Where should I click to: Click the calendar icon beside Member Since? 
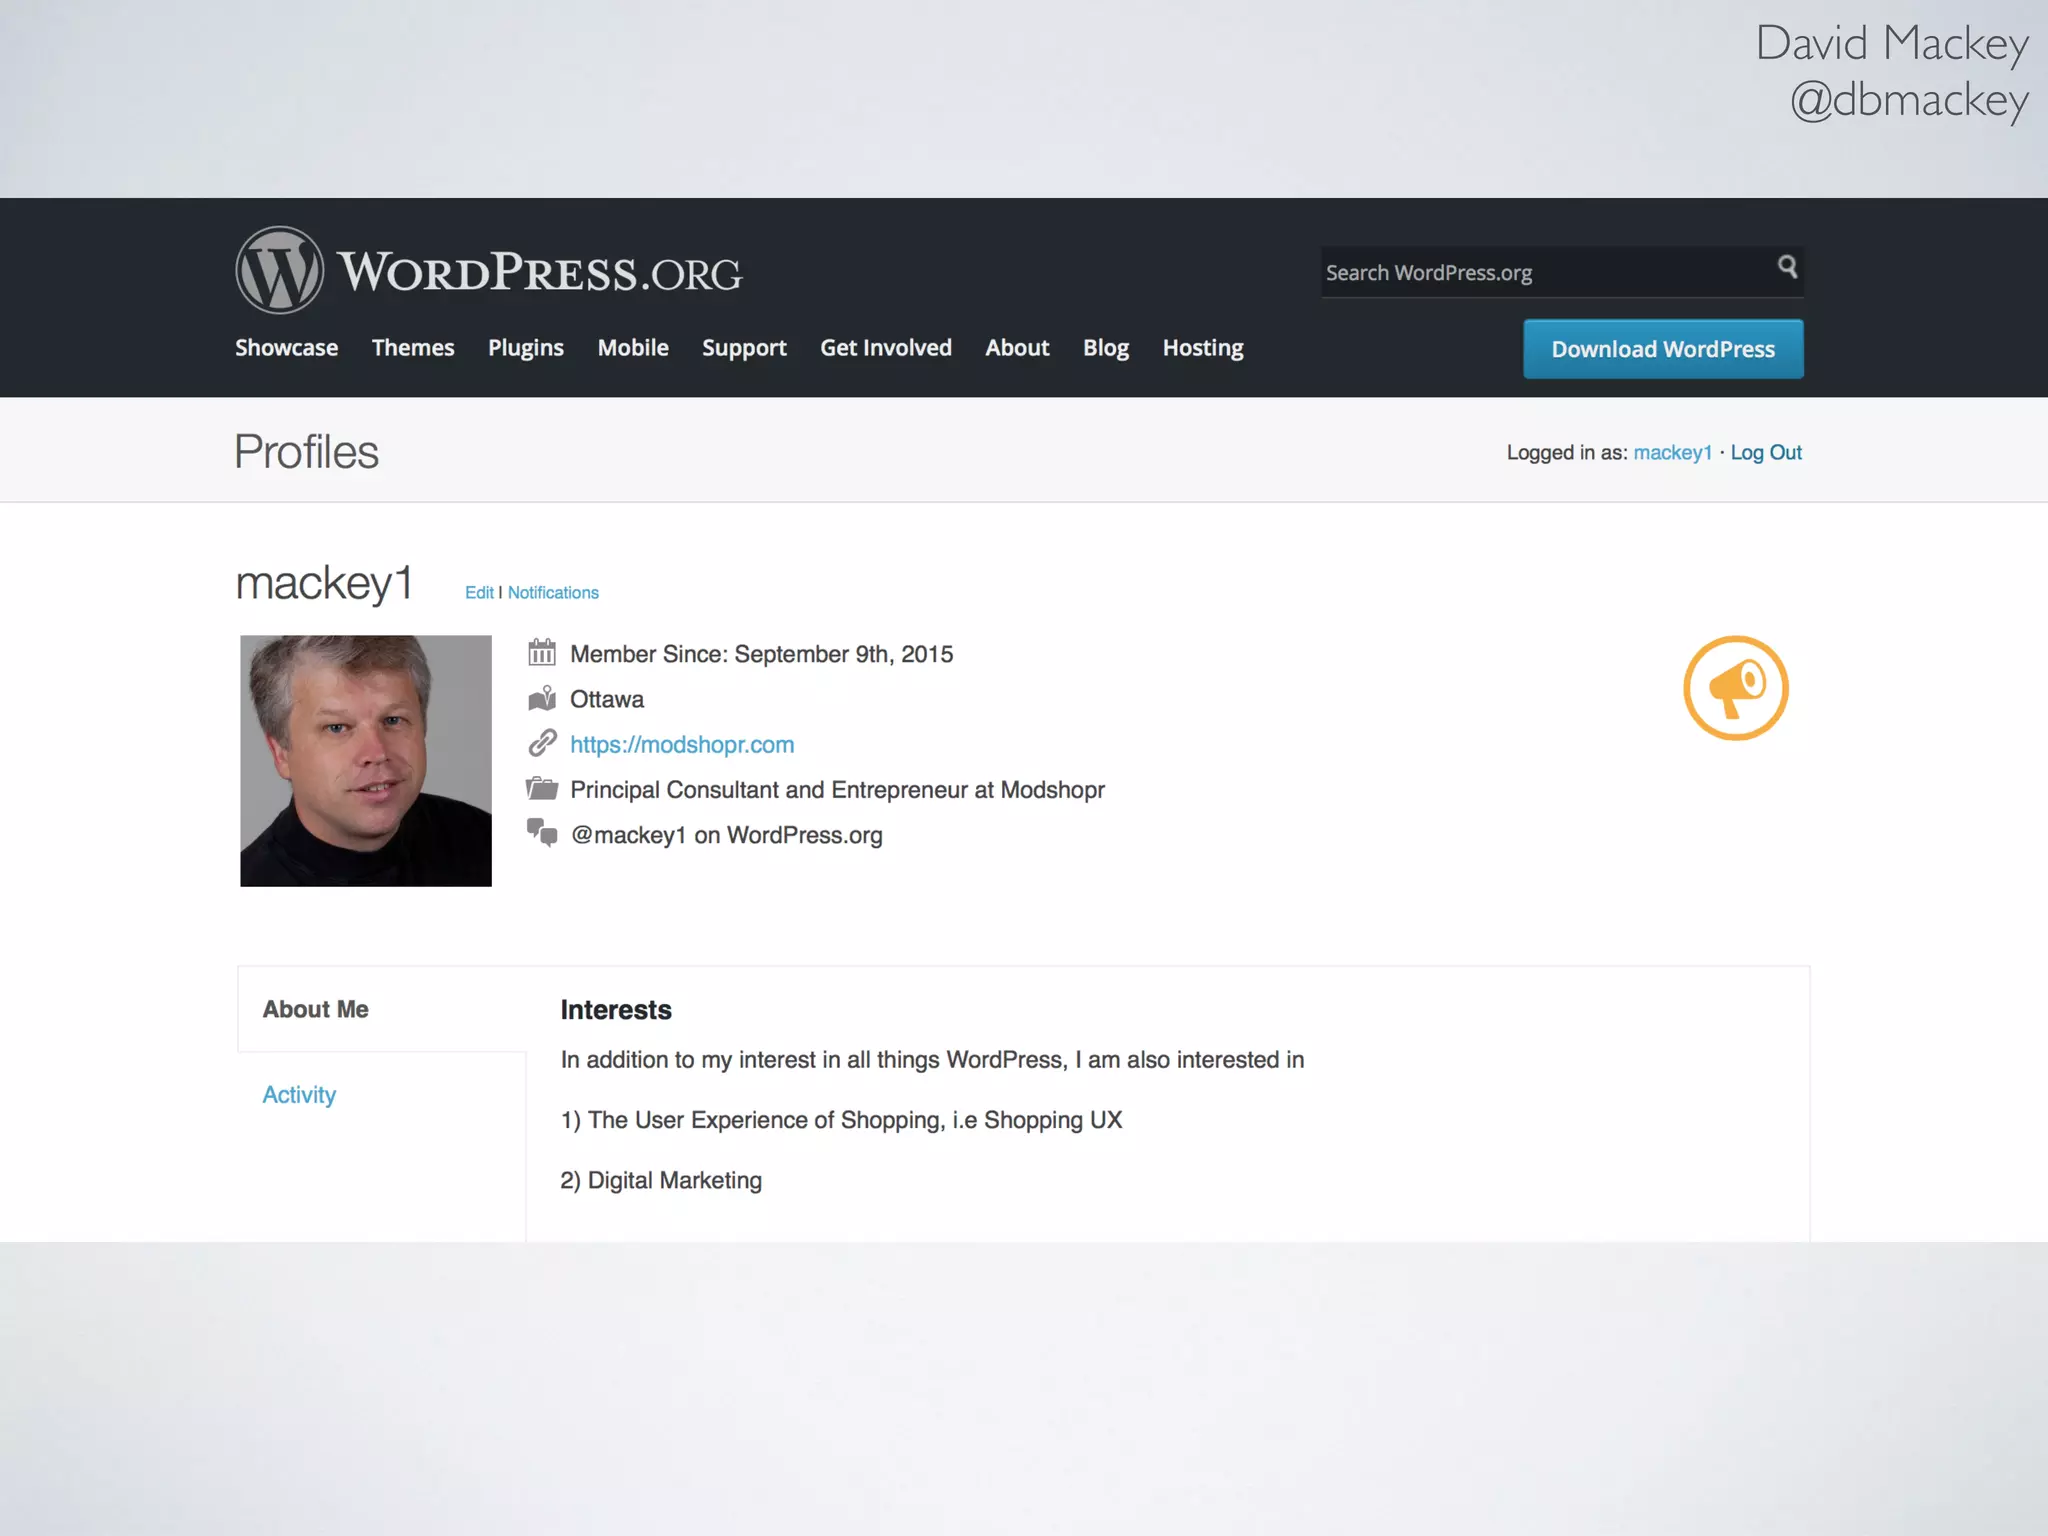tap(542, 653)
